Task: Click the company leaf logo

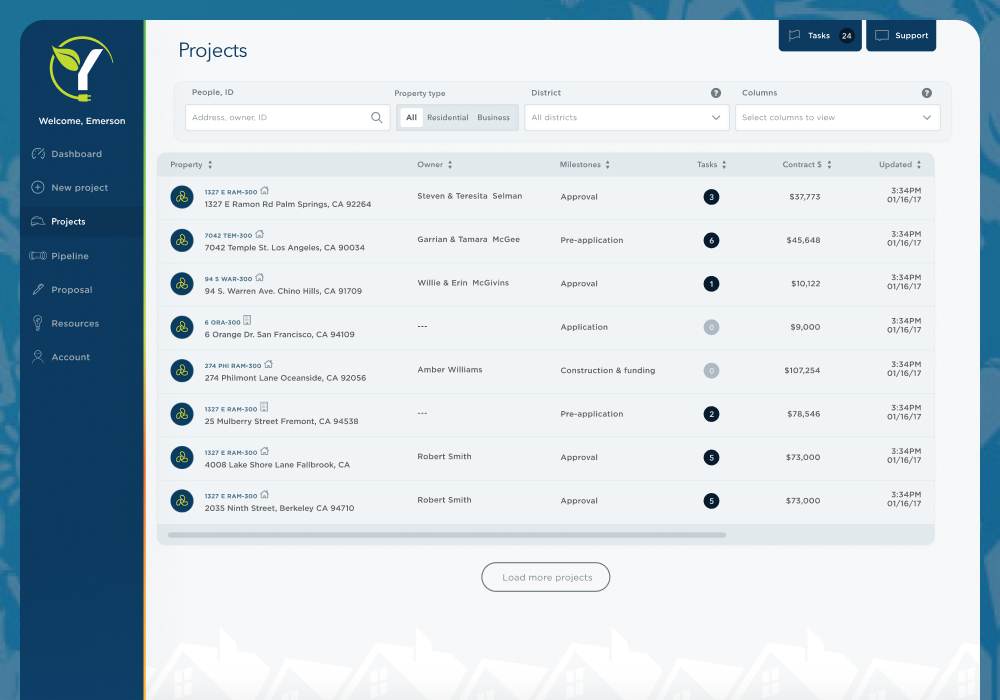Action: 82,70
